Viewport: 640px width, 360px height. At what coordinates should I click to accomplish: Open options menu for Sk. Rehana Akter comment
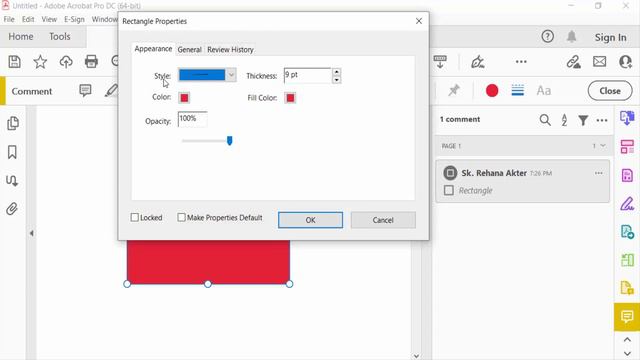point(598,173)
